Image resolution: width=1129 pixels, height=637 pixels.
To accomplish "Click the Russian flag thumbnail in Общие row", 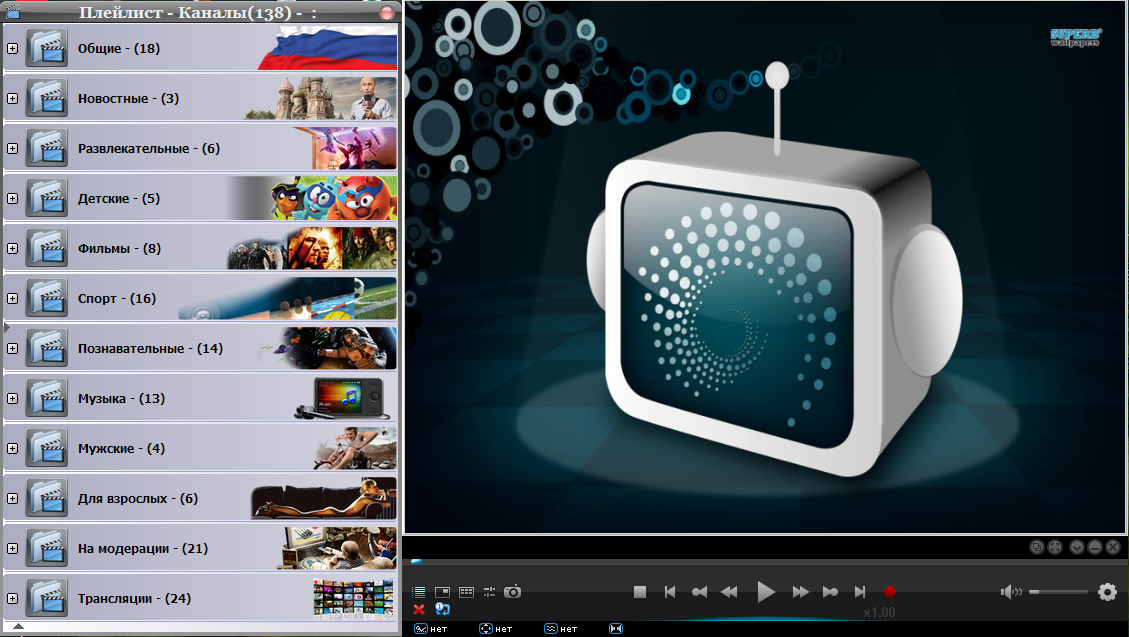I will click(x=328, y=48).
